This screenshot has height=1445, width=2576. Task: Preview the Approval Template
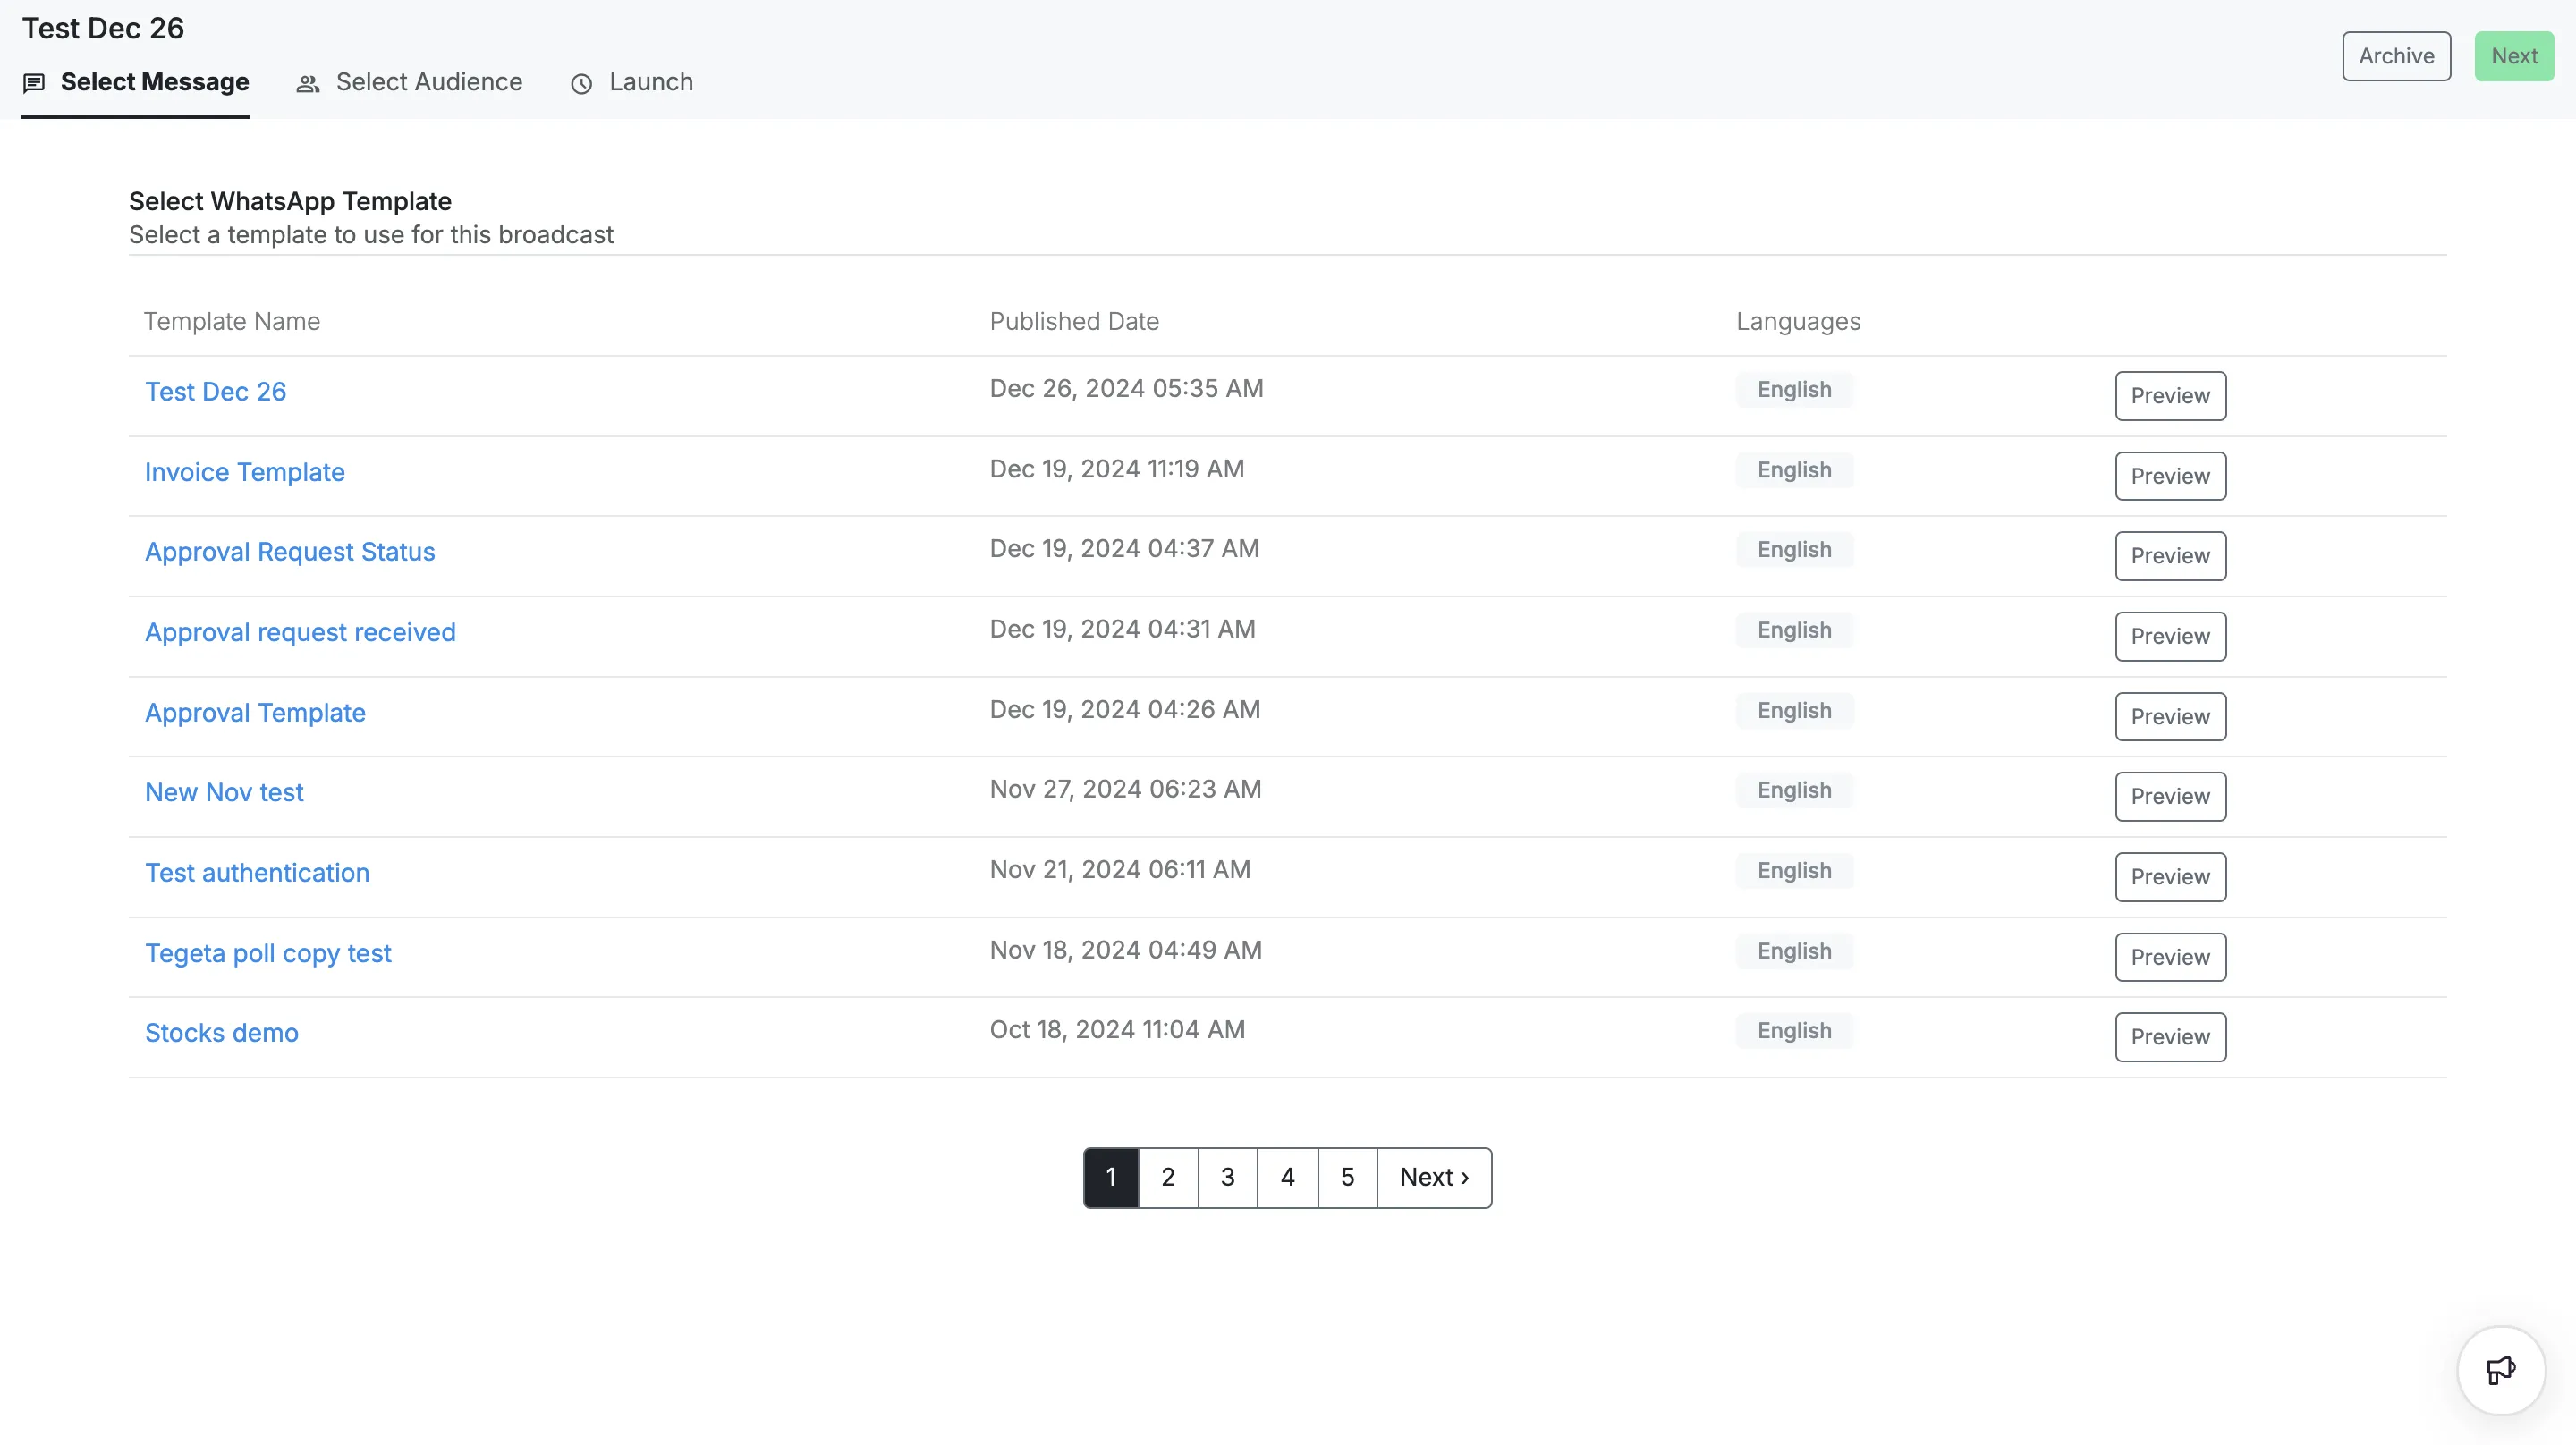click(2170, 717)
